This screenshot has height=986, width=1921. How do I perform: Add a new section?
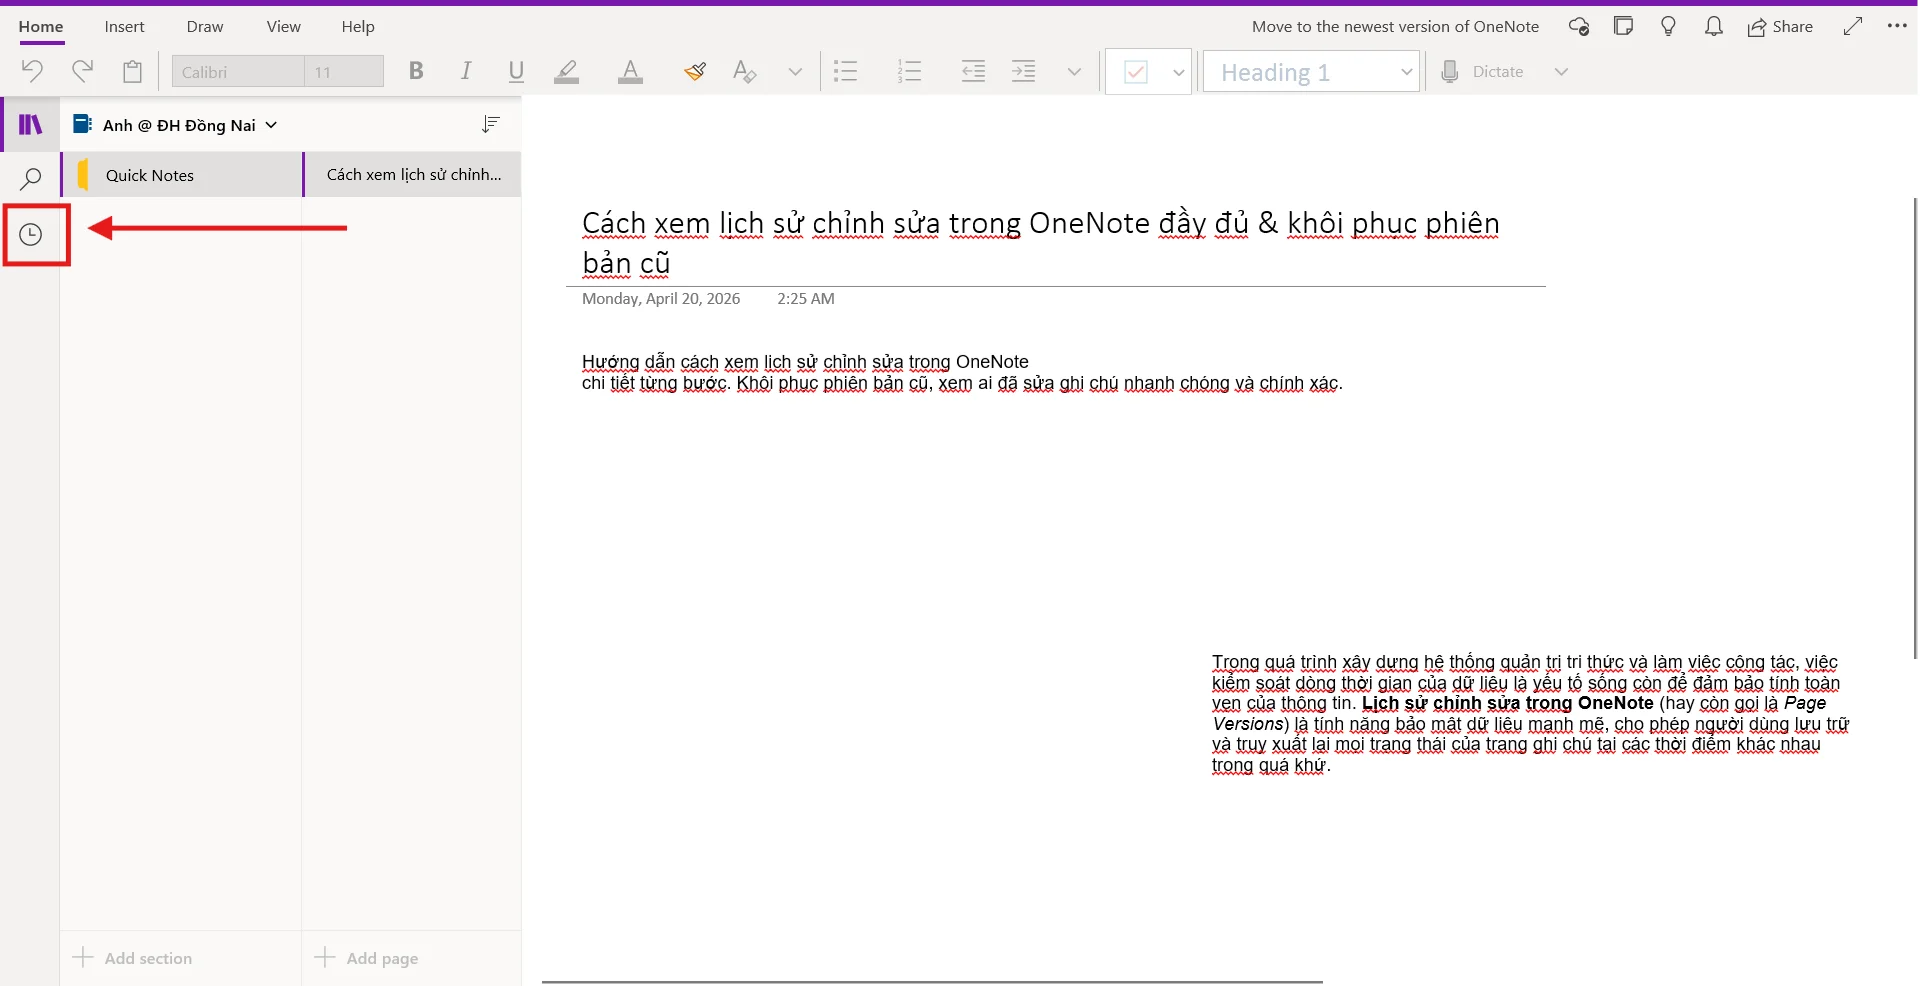coord(133,958)
